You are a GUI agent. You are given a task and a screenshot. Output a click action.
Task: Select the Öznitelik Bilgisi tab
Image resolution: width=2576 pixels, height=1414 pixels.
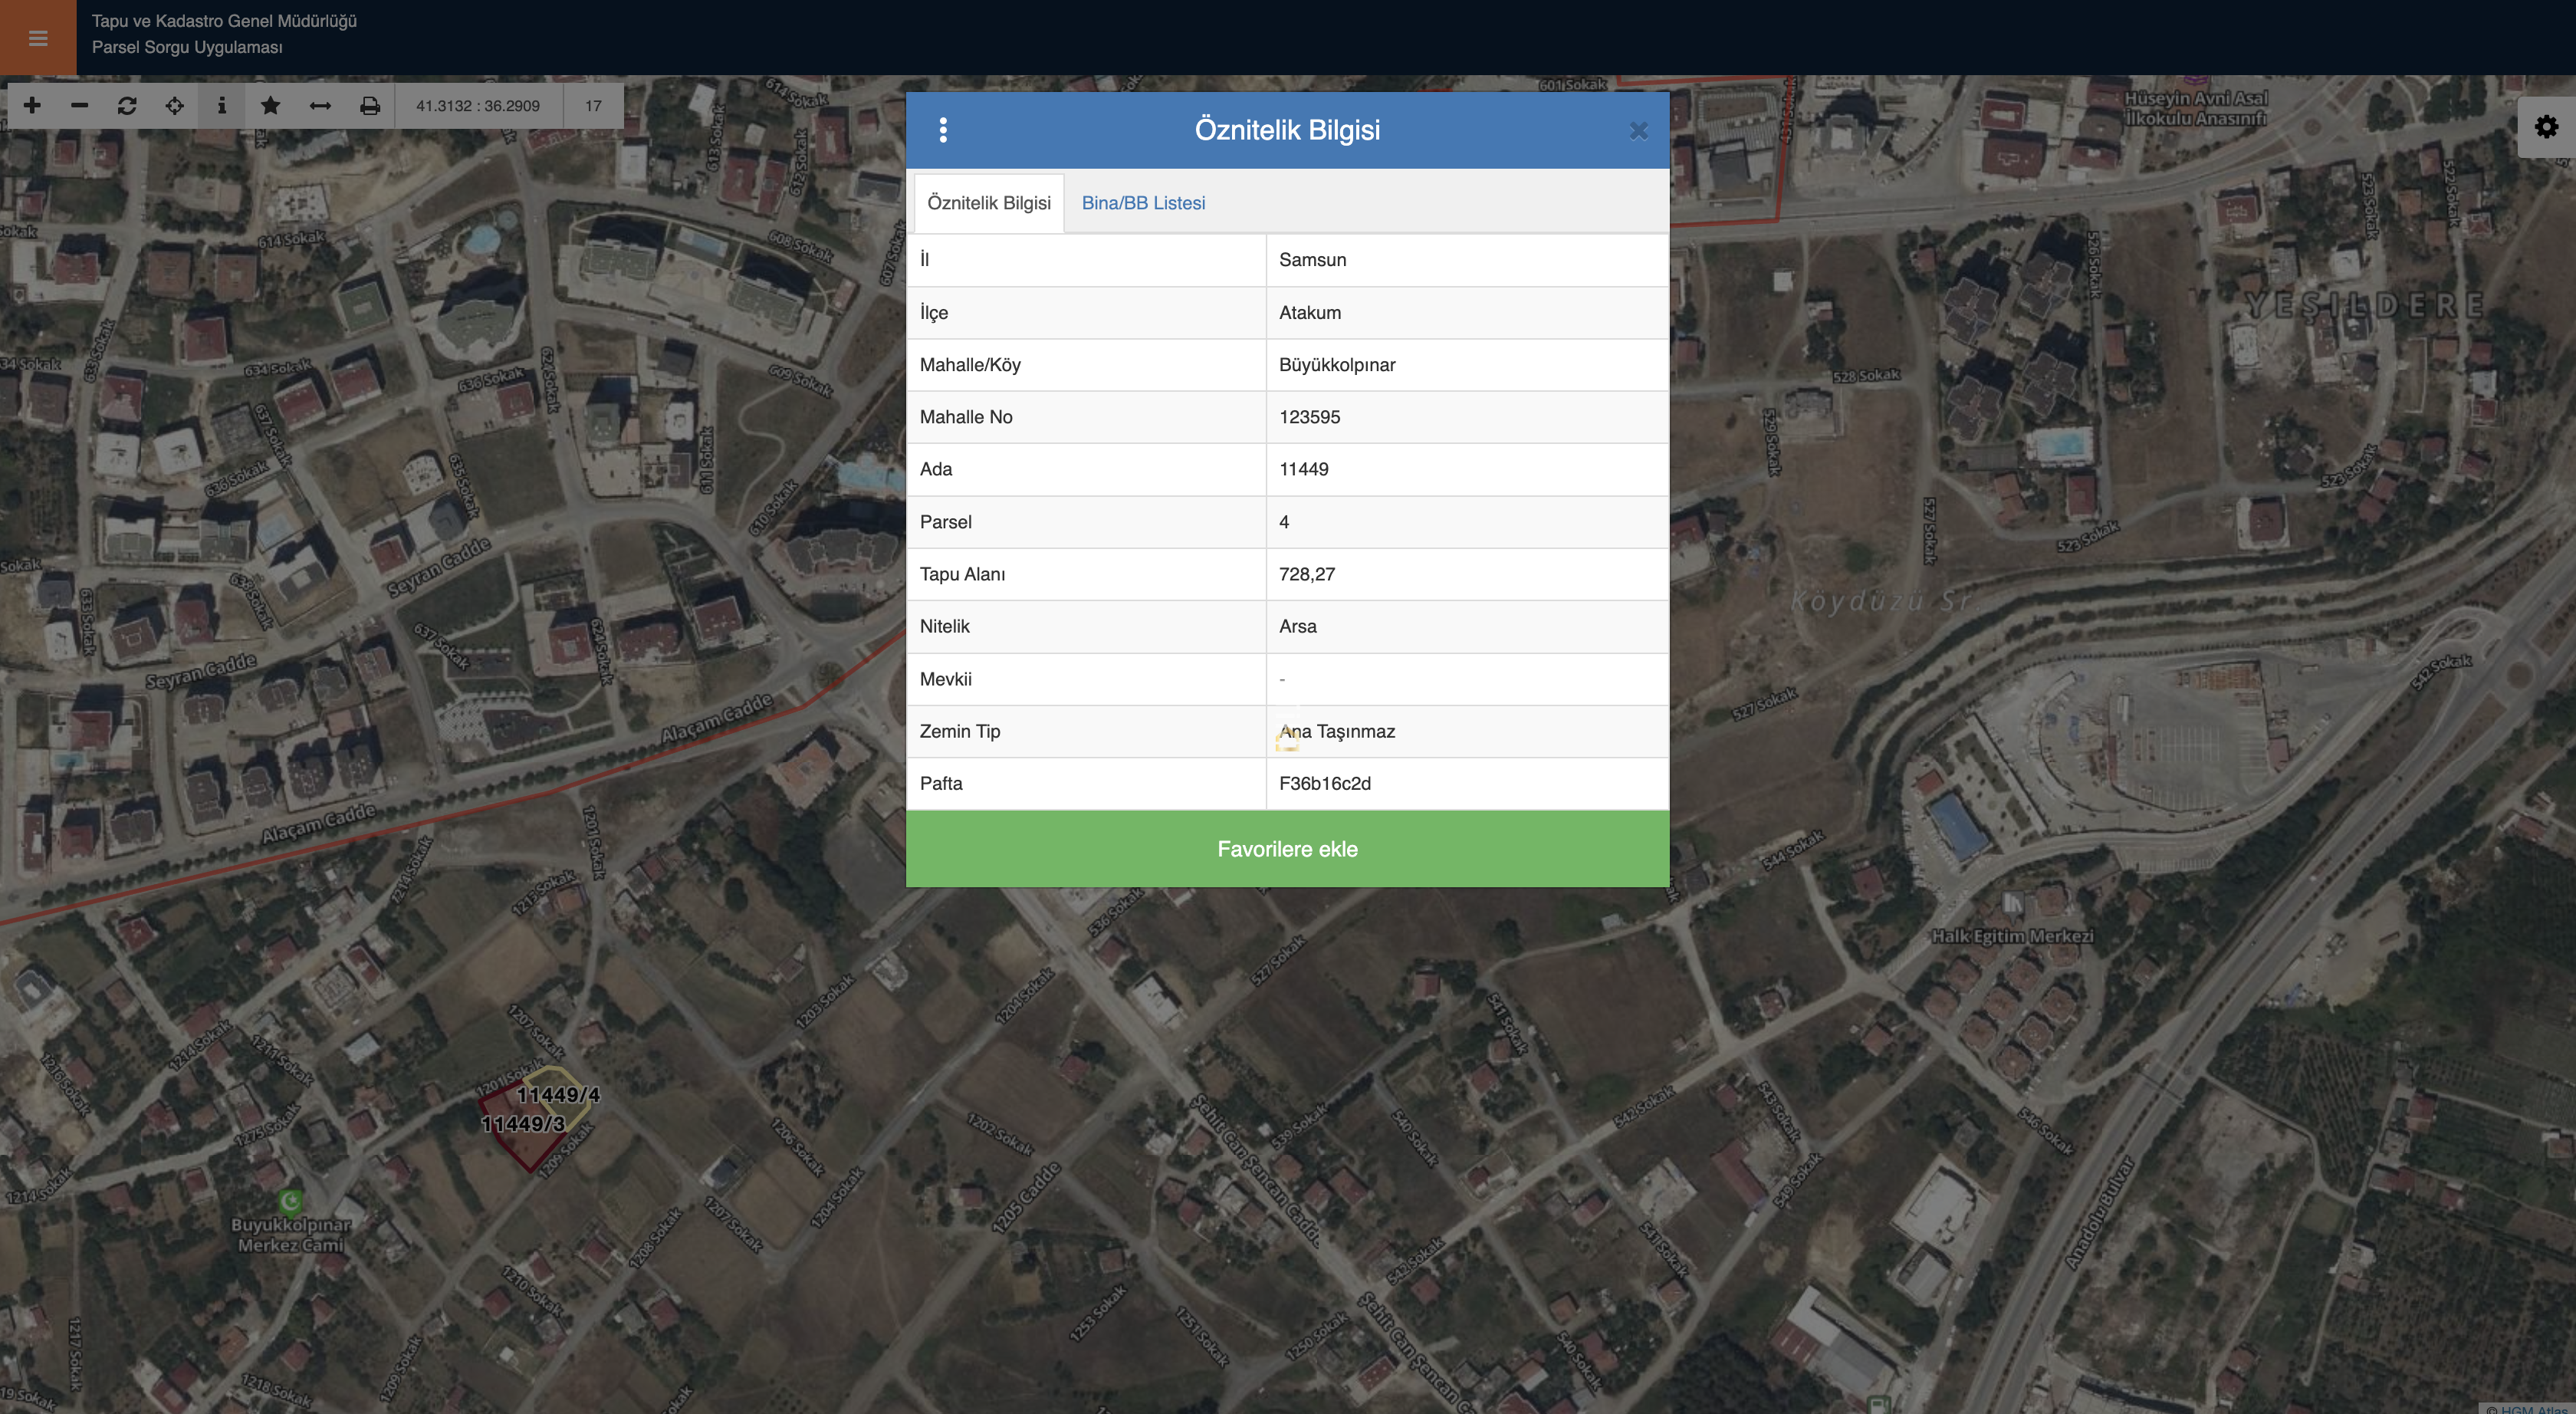tap(988, 203)
